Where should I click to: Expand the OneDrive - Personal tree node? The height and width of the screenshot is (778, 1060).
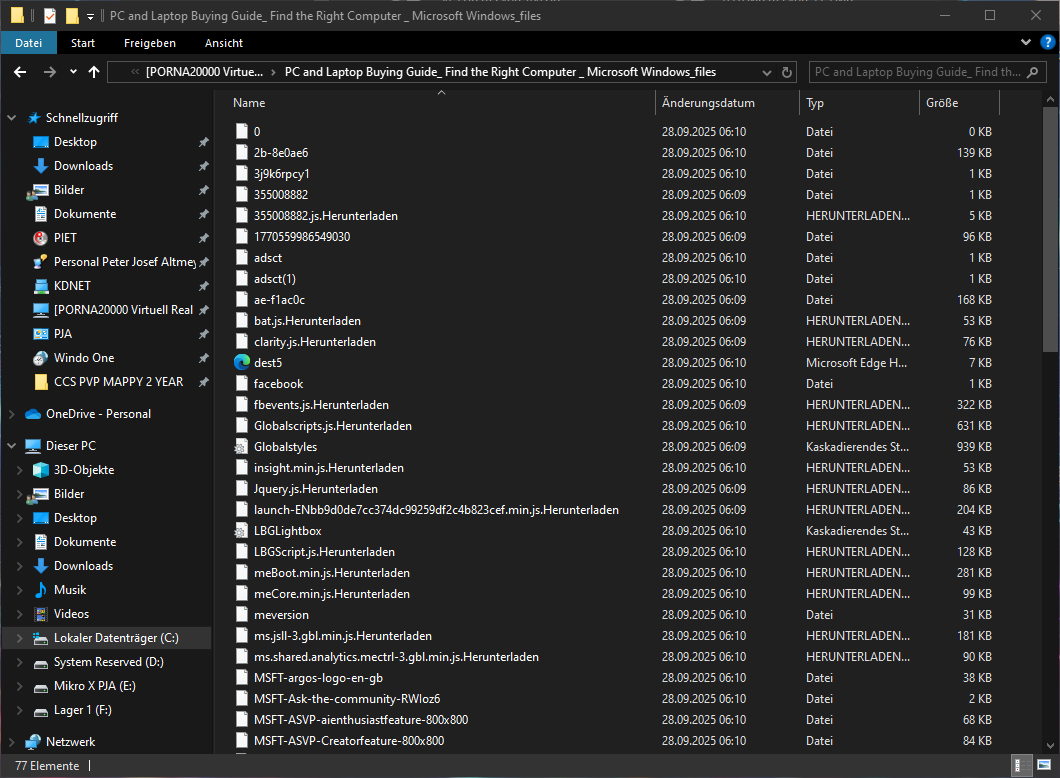click(12, 414)
